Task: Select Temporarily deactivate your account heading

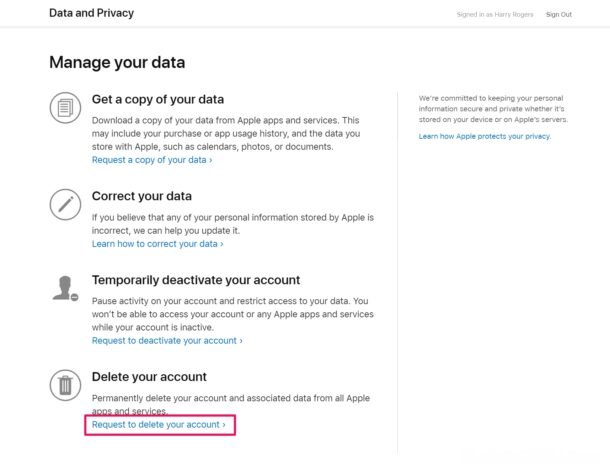Action: 196,280
